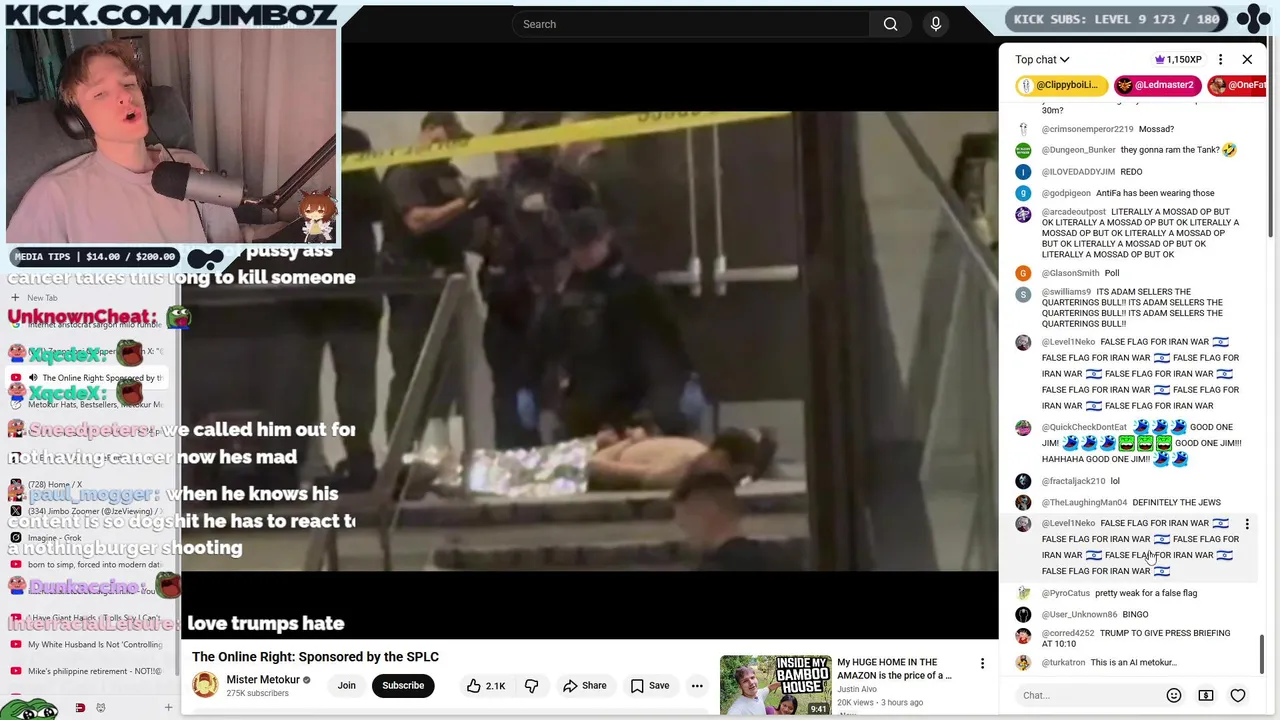Open the bamboo house video thumbnail
The width and height of the screenshot is (1280, 720).
pos(775,686)
